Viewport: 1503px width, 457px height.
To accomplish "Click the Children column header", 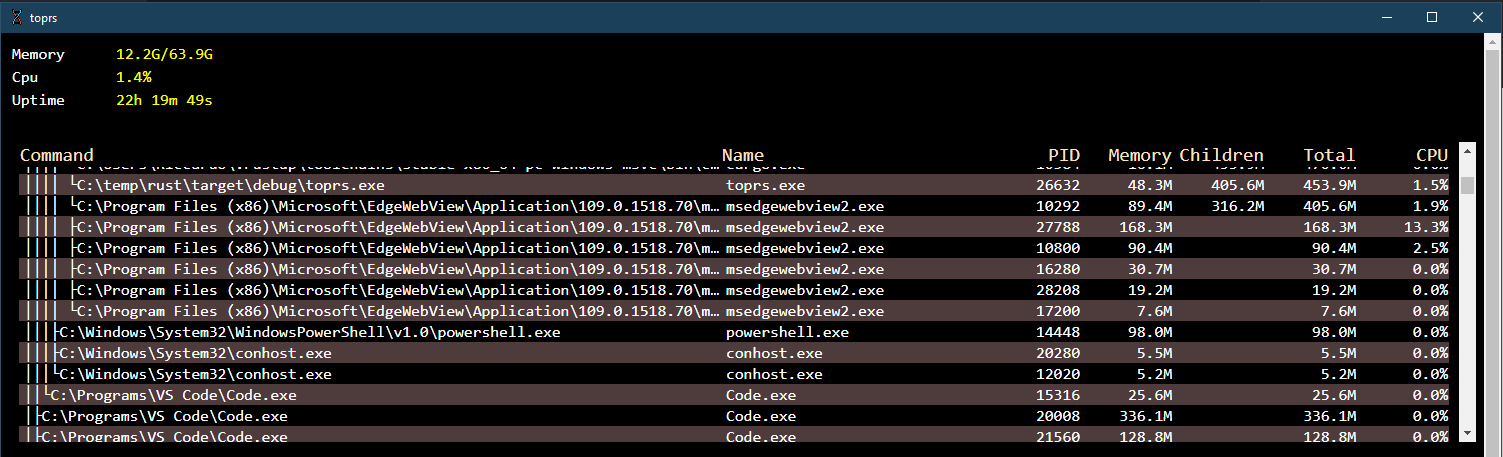I will click(x=1221, y=155).
